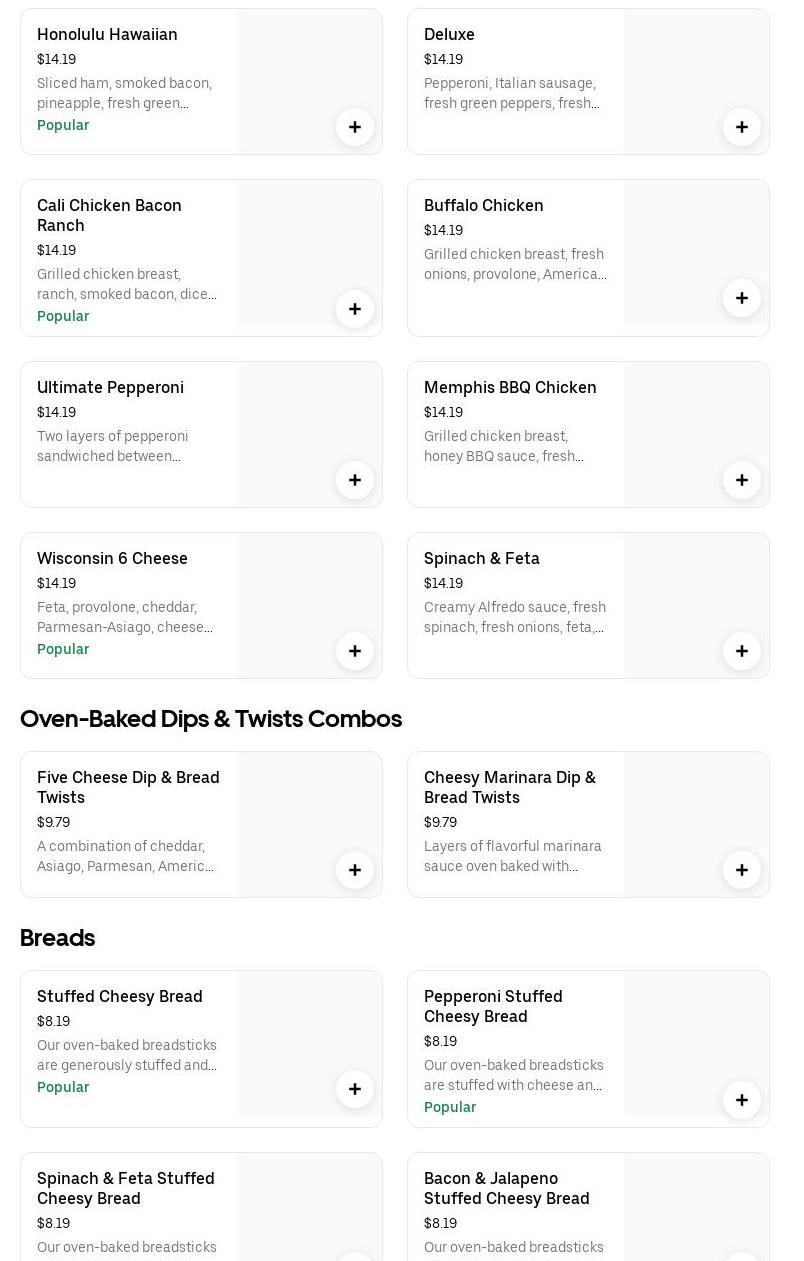804x1261 pixels.
Task: Open Spinach & Feta Stuffed Cheesy Bread
Action: [126, 1188]
